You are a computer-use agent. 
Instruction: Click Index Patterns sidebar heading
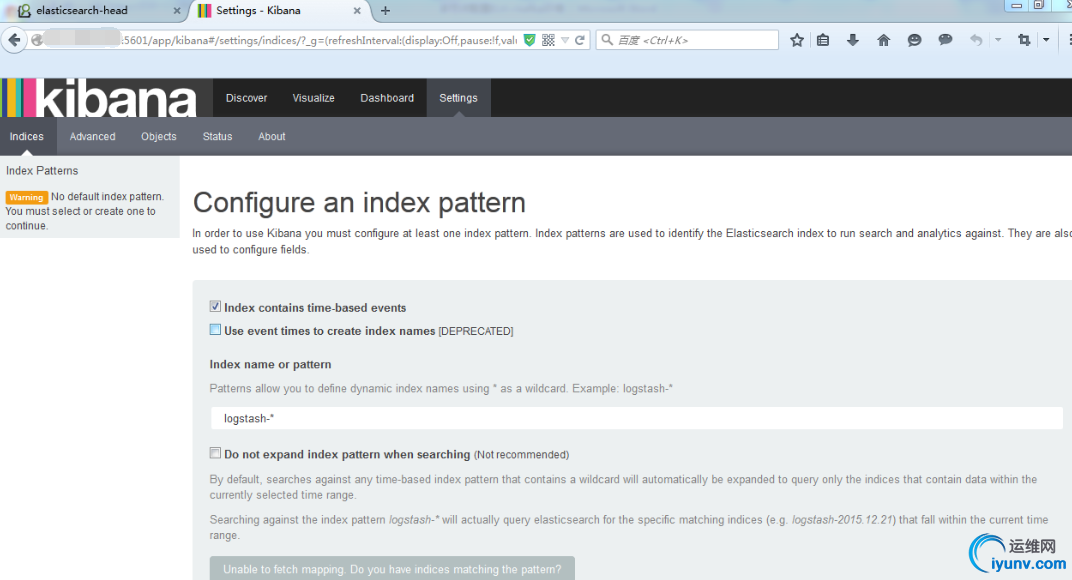pyautogui.click(x=42, y=170)
